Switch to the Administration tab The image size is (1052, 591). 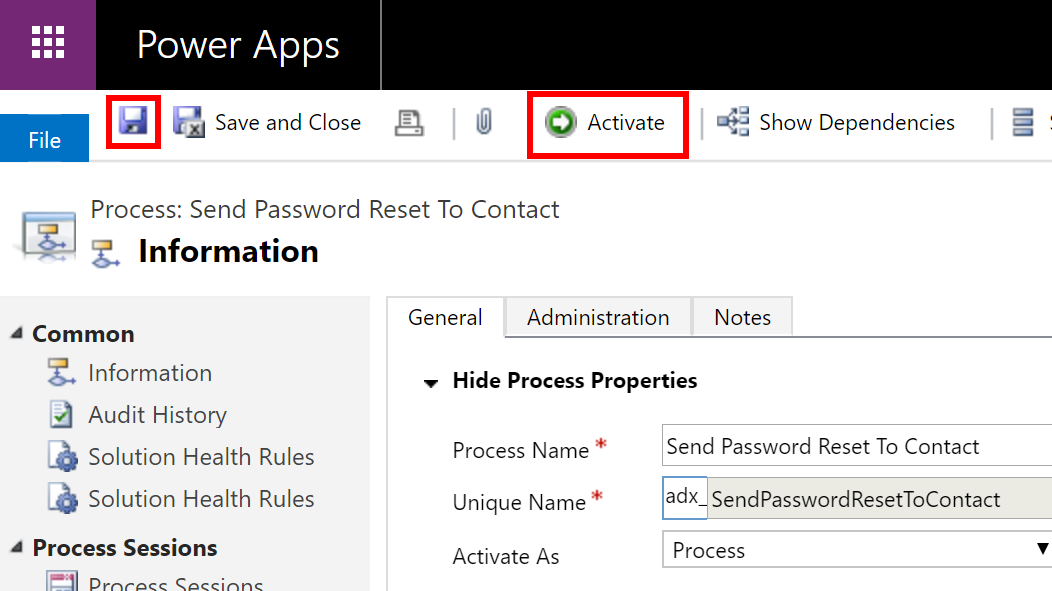(598, 317)
